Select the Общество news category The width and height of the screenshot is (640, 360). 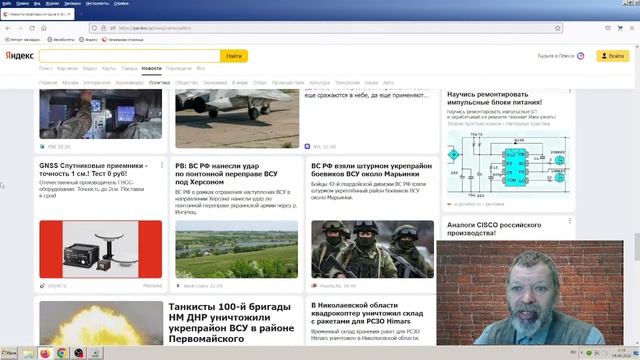coord(186,83)
